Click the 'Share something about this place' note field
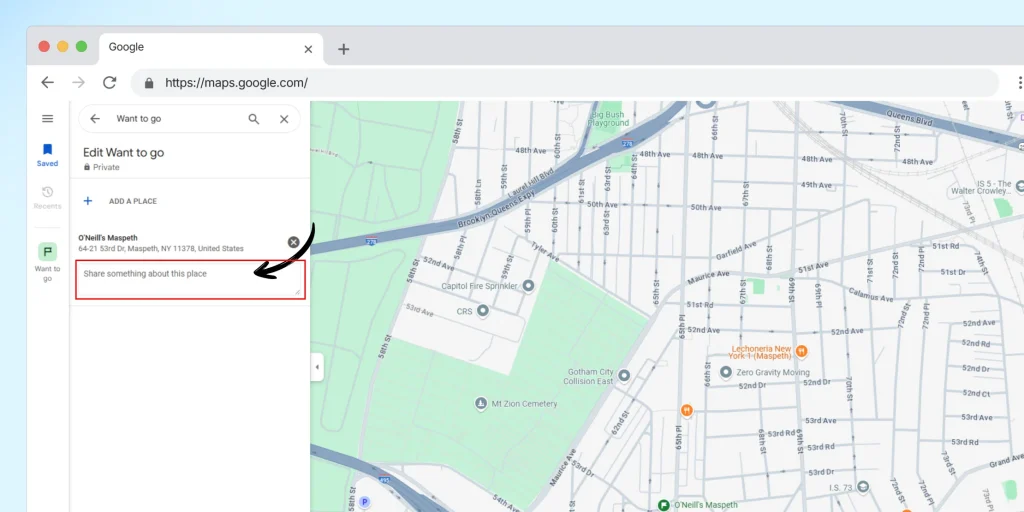Viewport: 1024px width, 512px height. (x=190, y=280)
